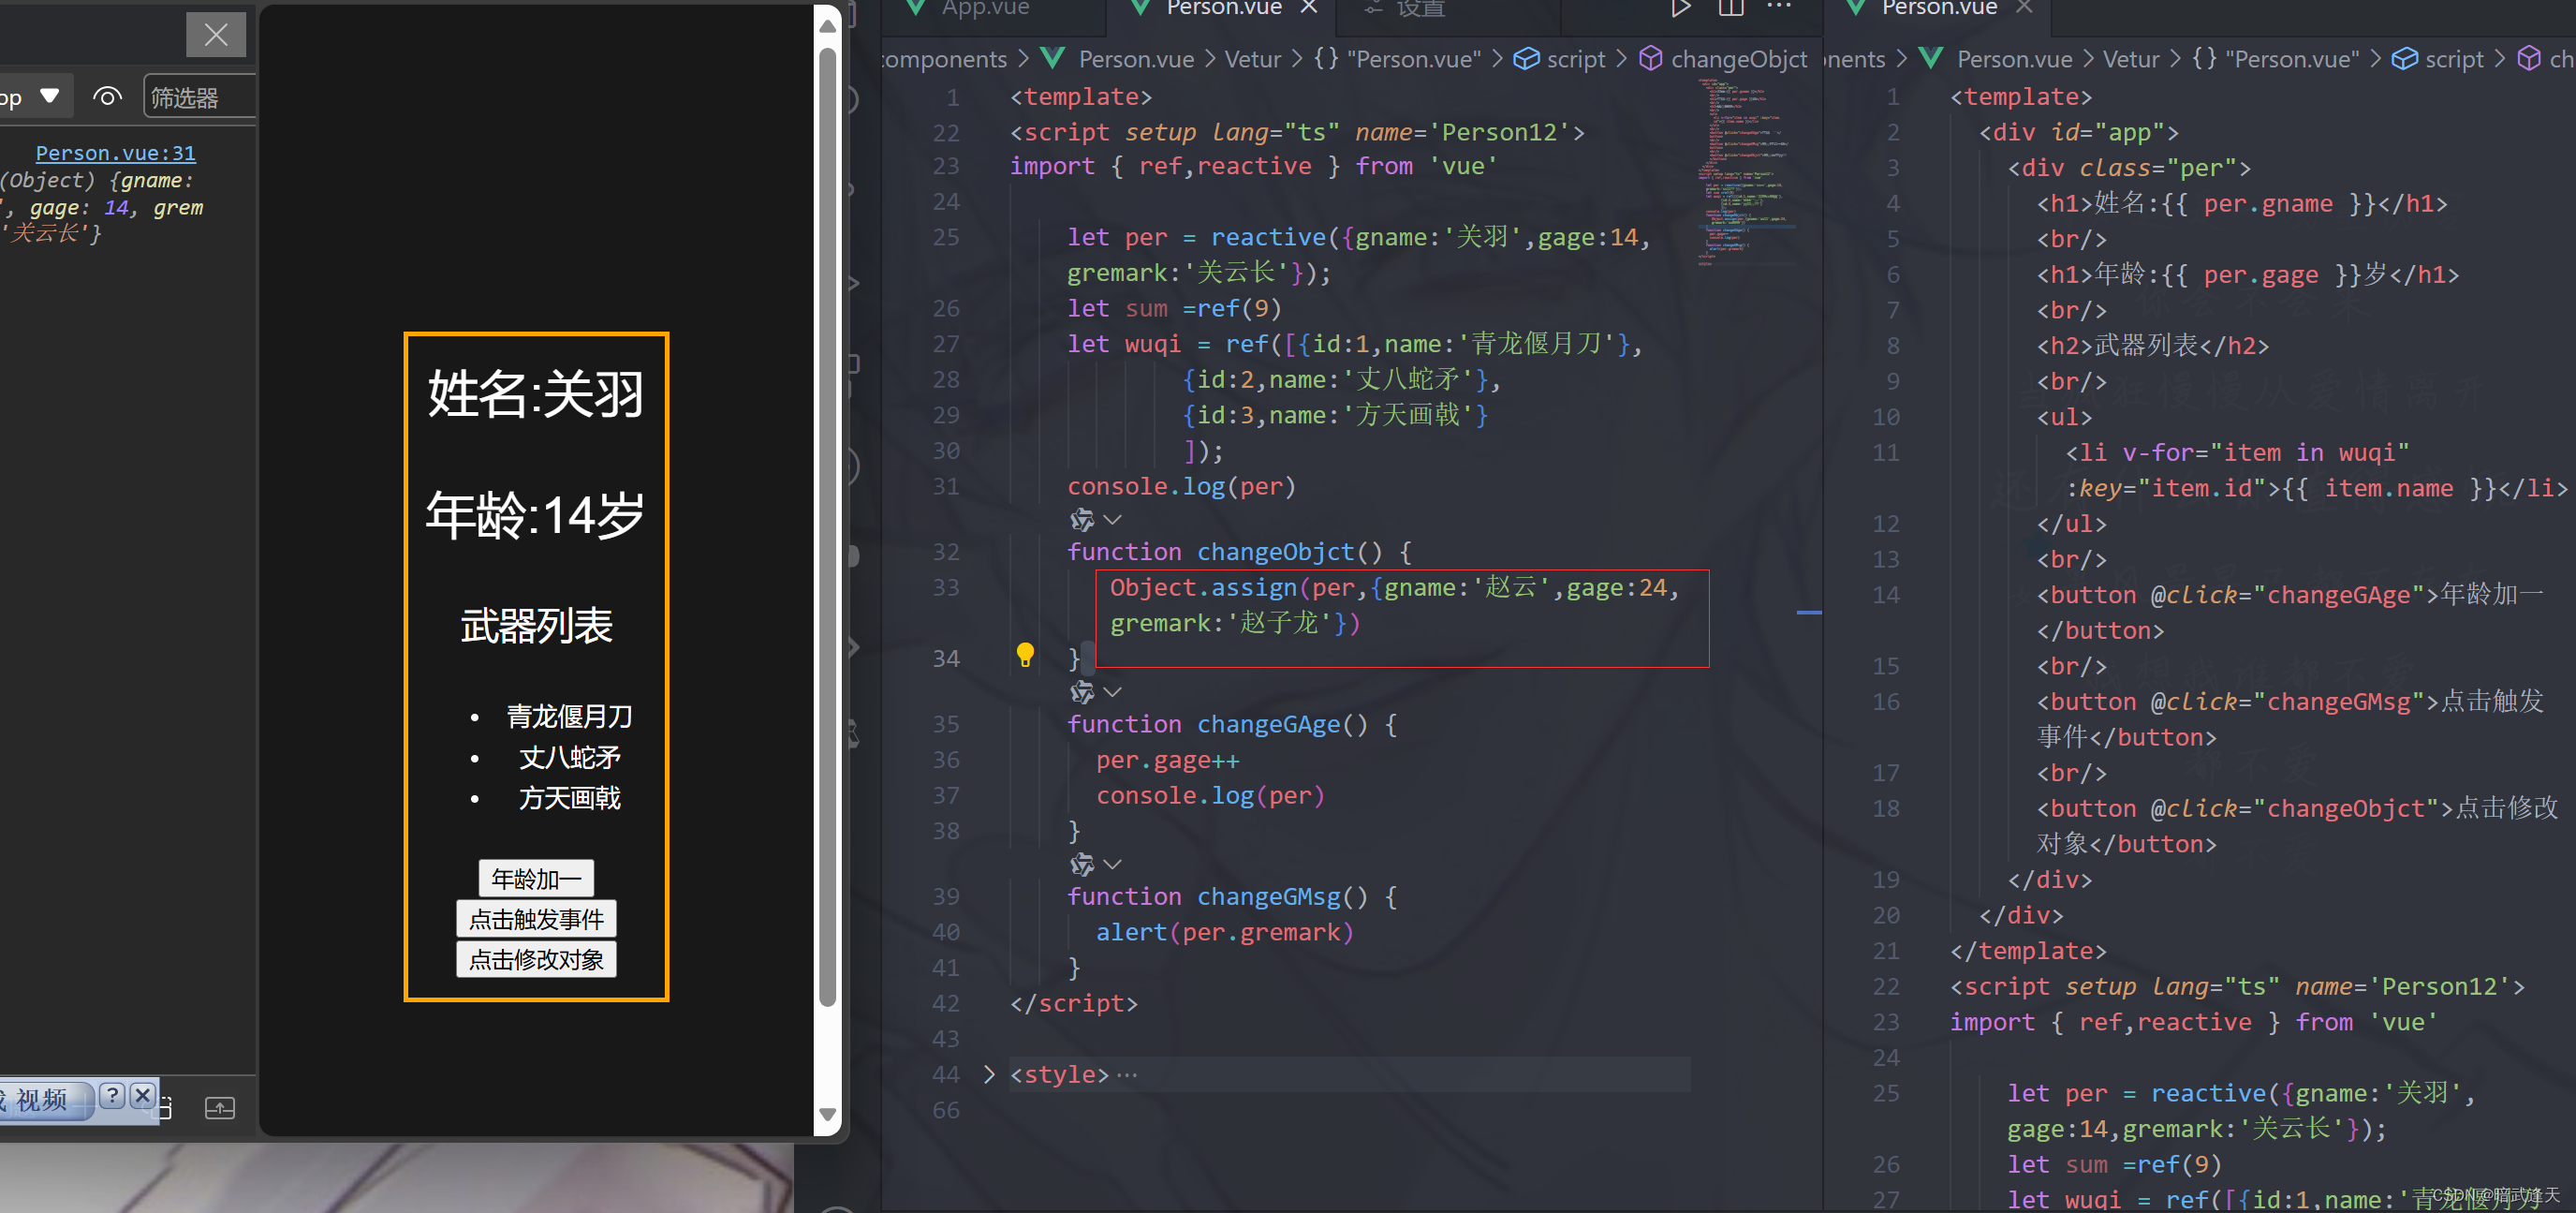
Task: Close the devtools drawer with the X button
Action: point(216,35)
